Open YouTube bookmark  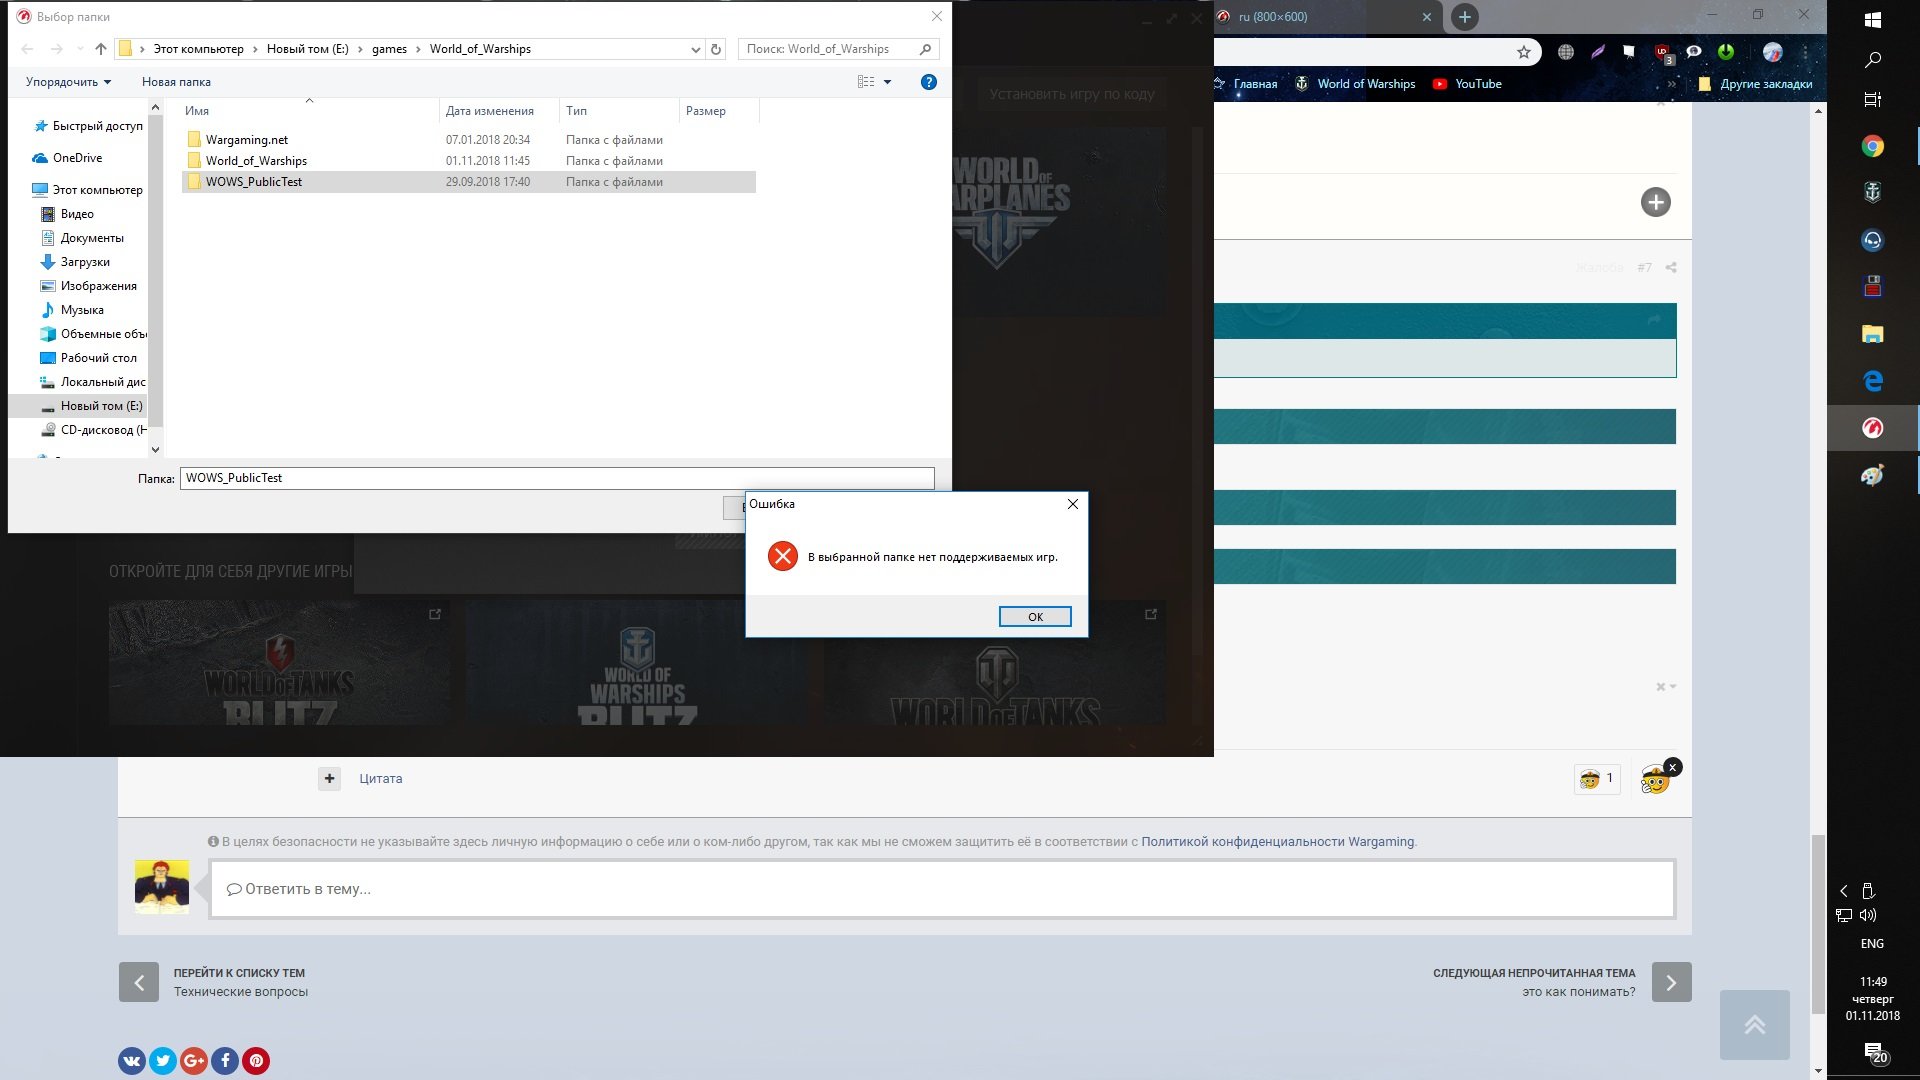tap(1467, 84)
